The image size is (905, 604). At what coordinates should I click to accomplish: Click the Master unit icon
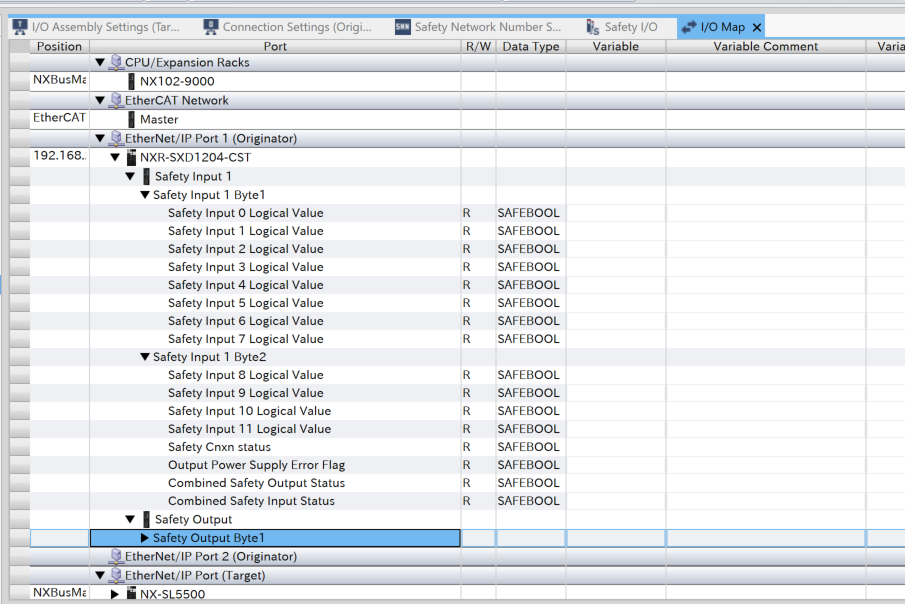click(131, 120)
